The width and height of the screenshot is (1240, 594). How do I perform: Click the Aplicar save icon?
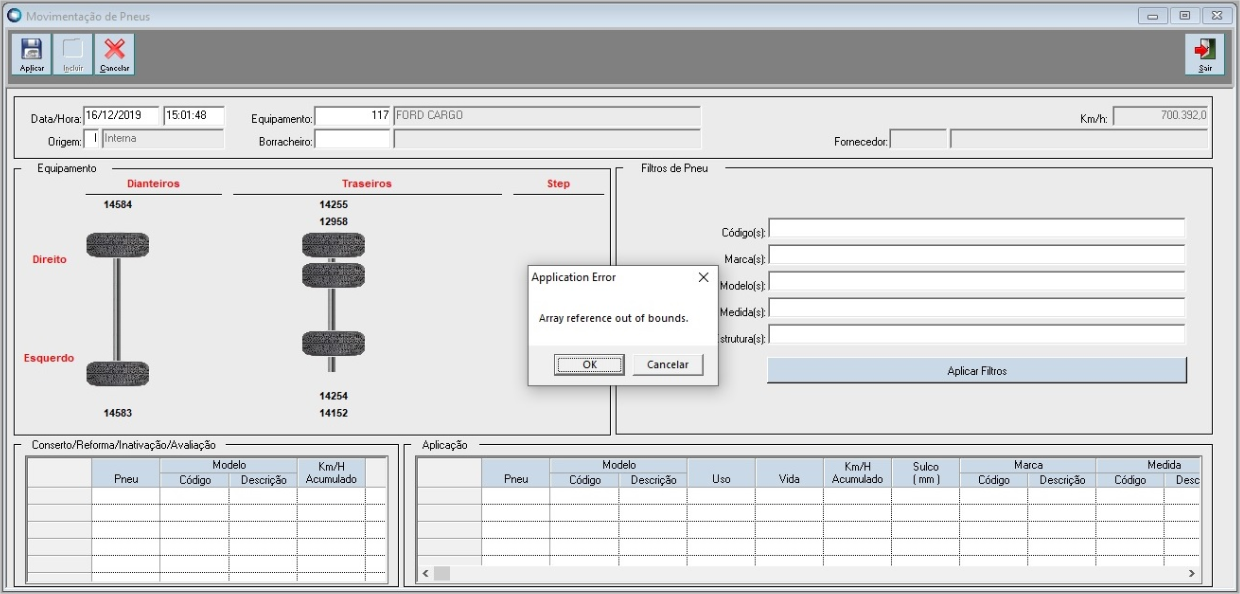[32, 54]
